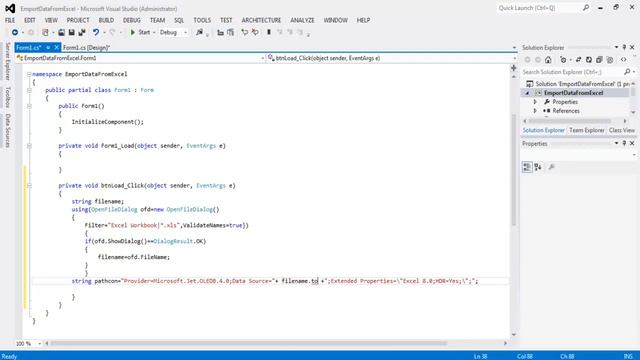The image size is (640, 360).
Task: Open the TEAM menu
Action: pyautogui.click(x=157, y=20)
